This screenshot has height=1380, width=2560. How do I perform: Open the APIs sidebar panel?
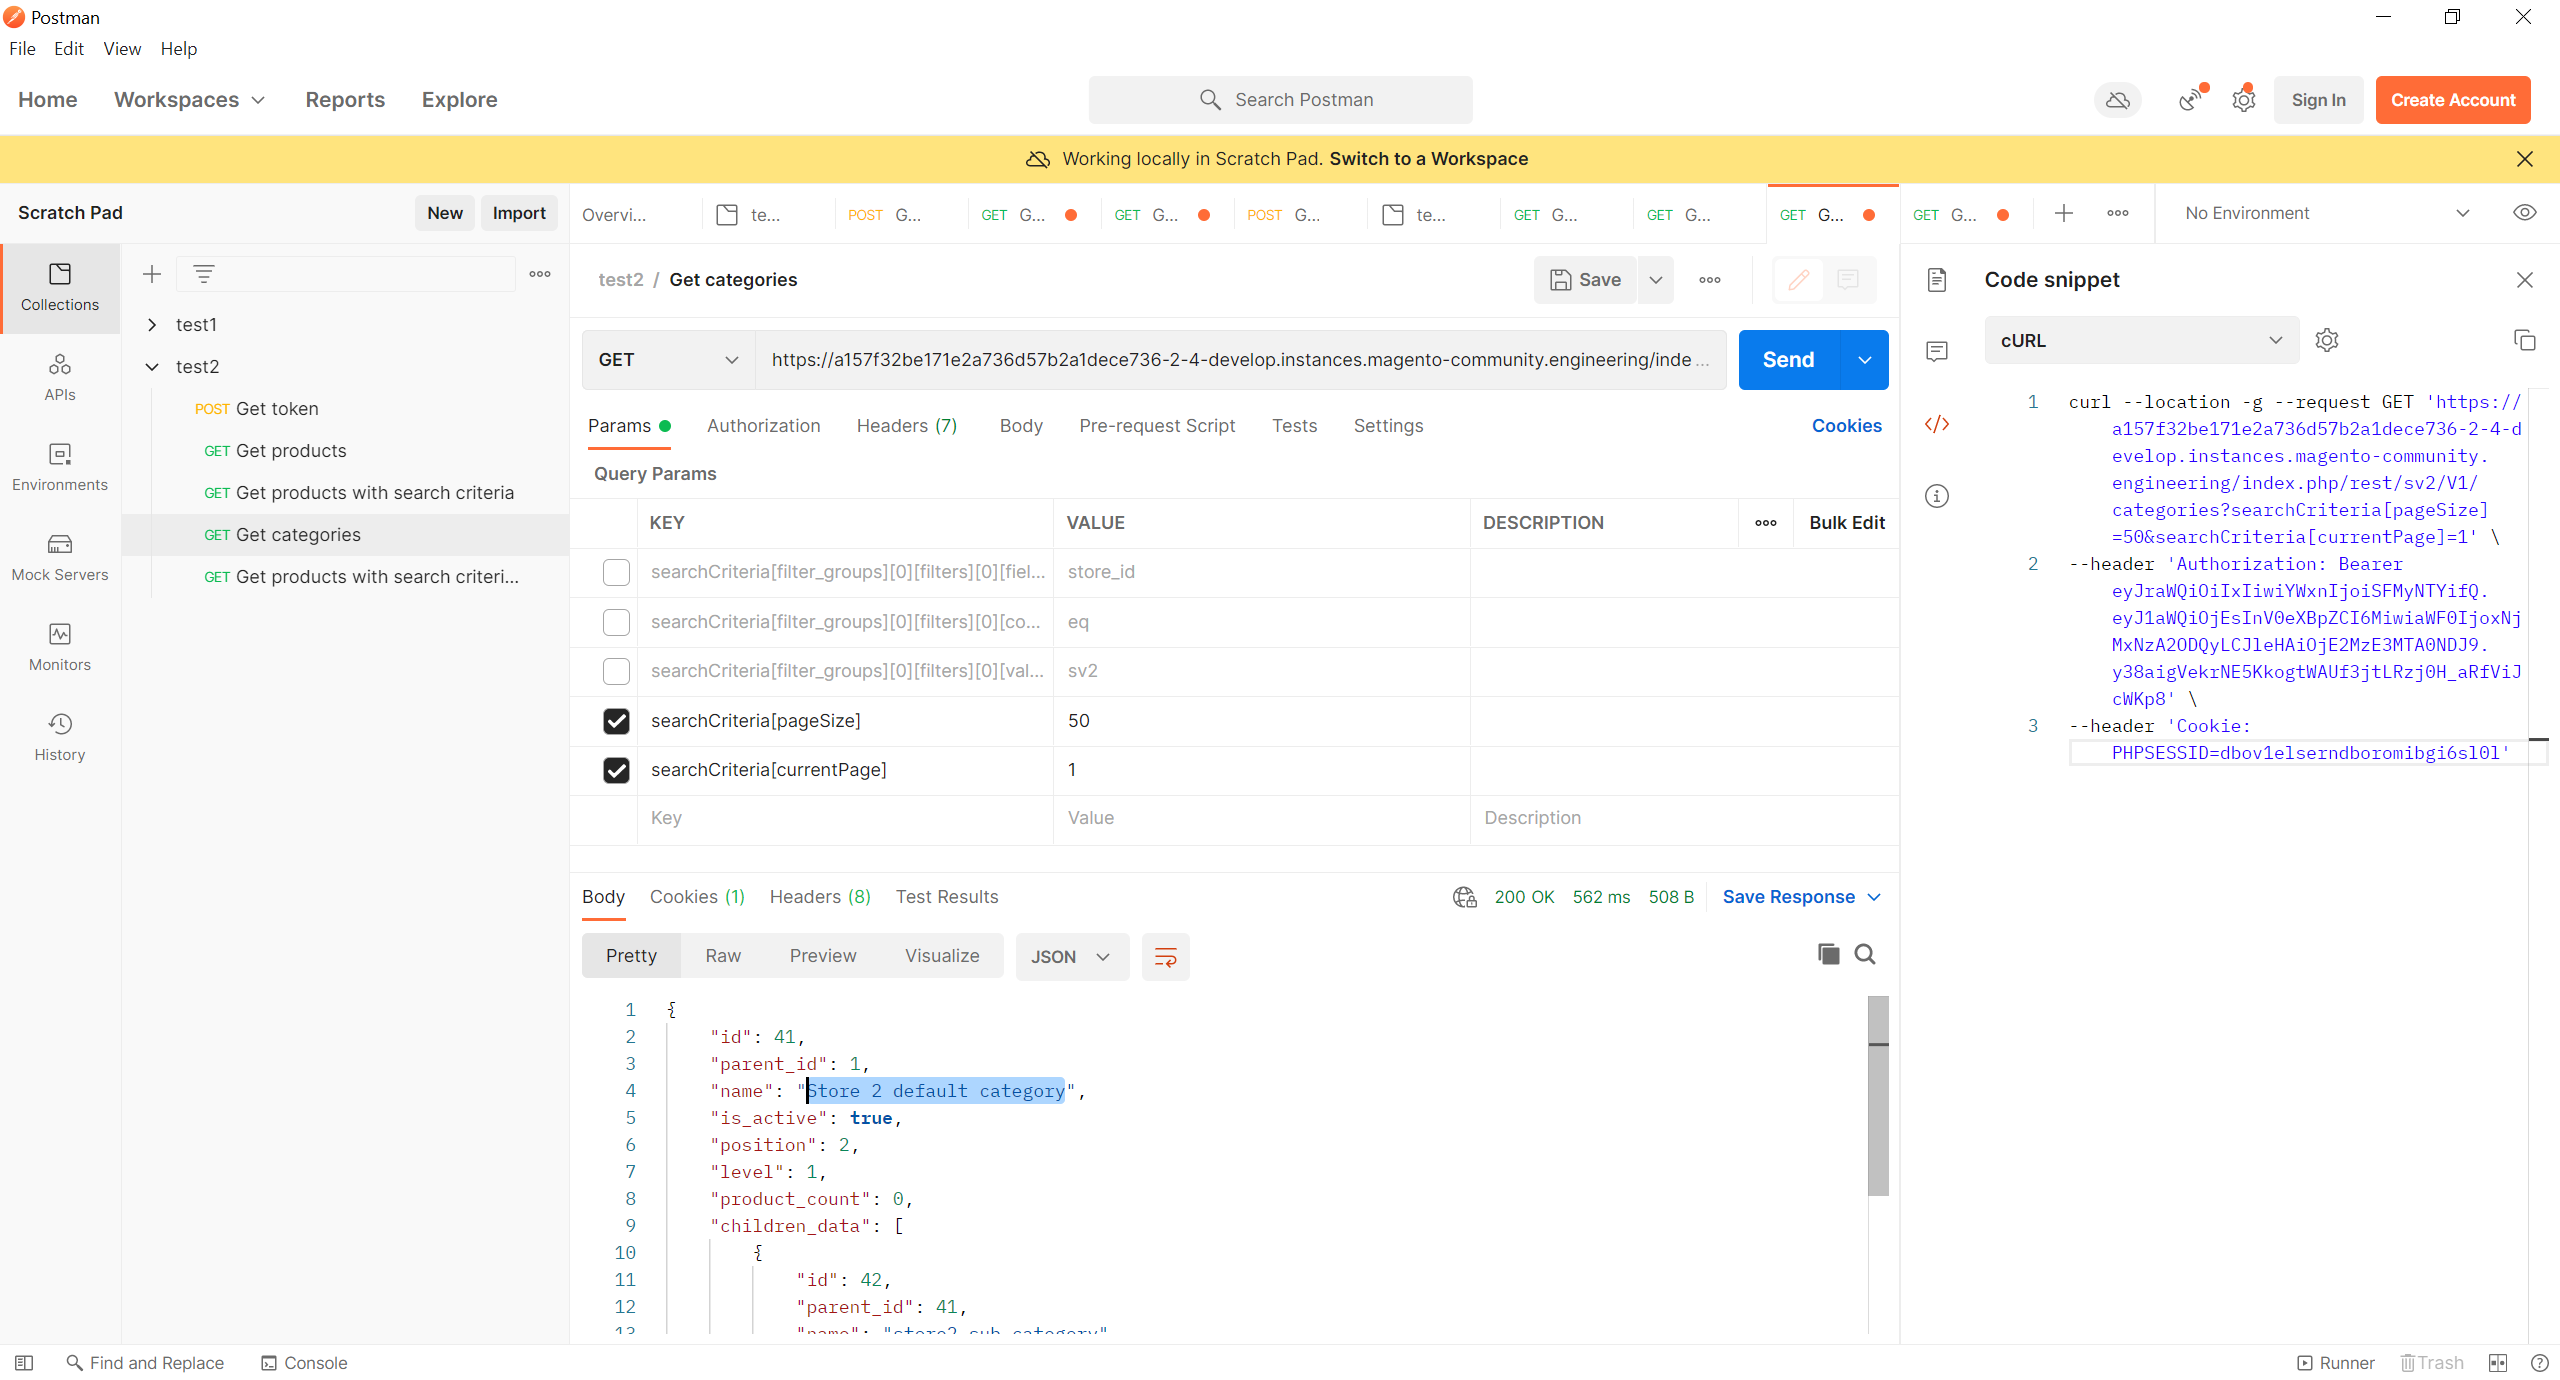coord(60,377)
